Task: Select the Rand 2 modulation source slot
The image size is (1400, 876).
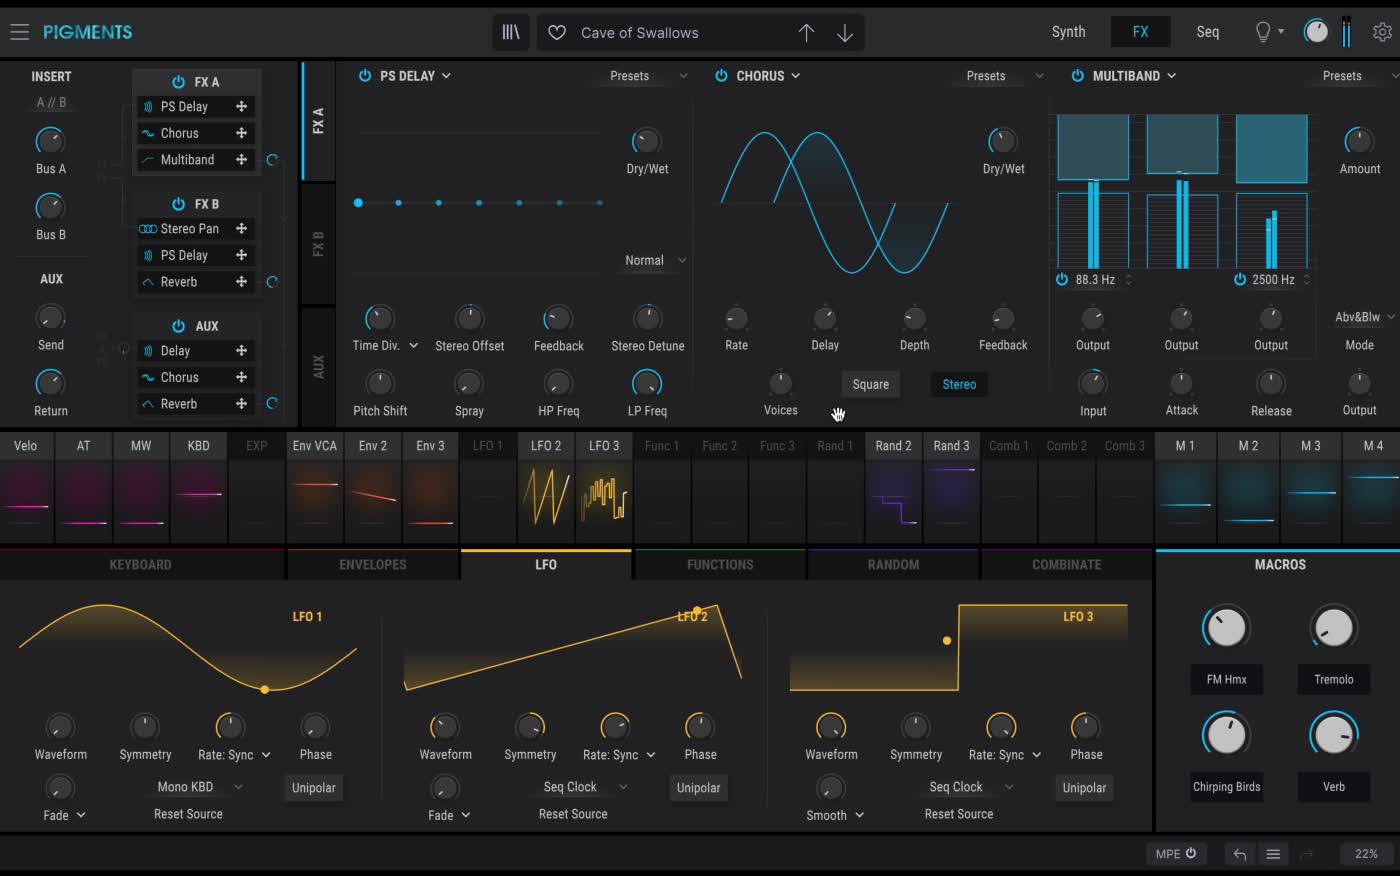Action: point(893,488)
